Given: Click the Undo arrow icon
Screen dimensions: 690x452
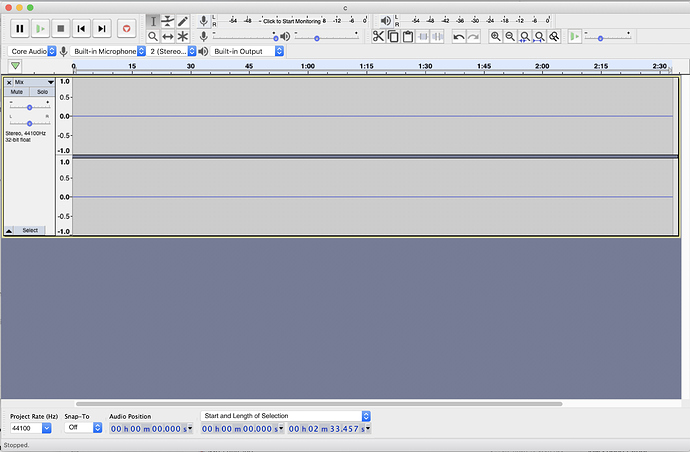Looking at the screenshot, I should (459, 37).
